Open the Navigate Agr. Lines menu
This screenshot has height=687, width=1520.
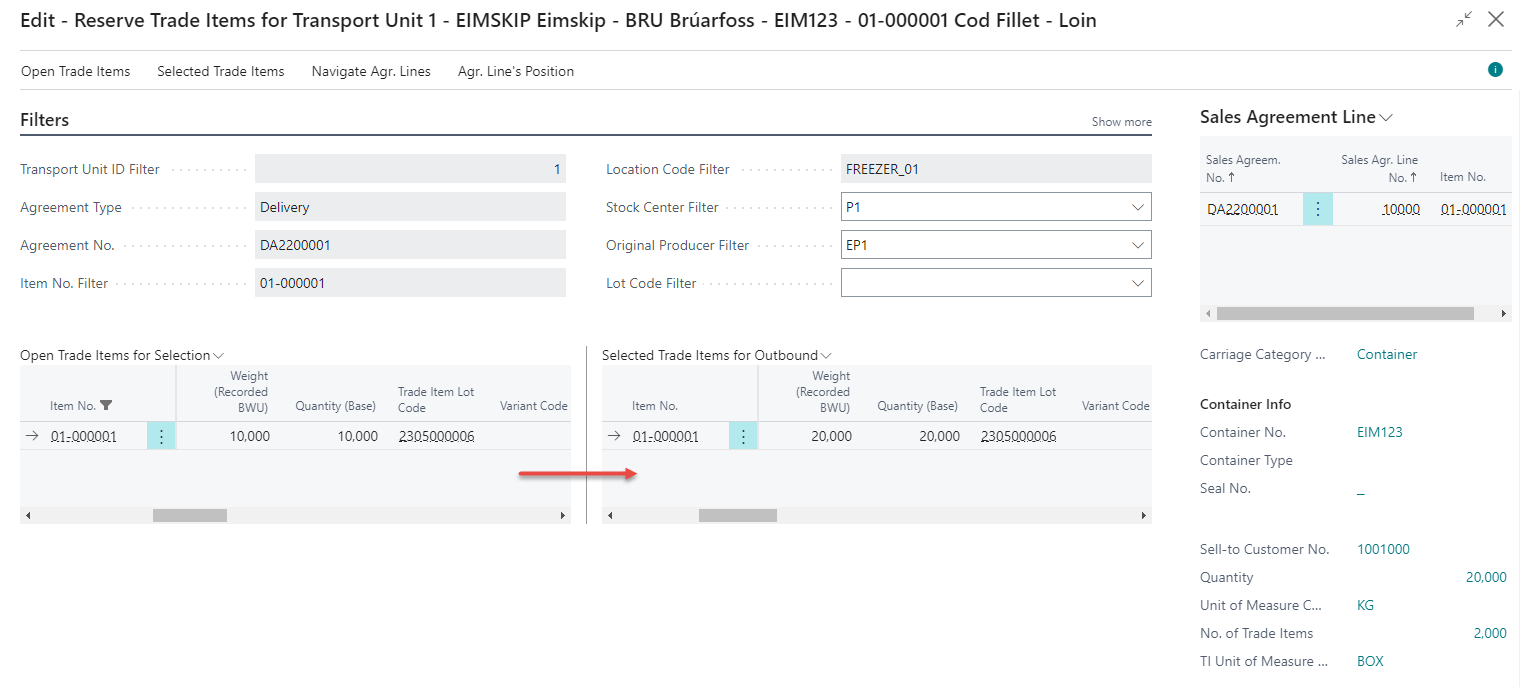coord(371,71)
